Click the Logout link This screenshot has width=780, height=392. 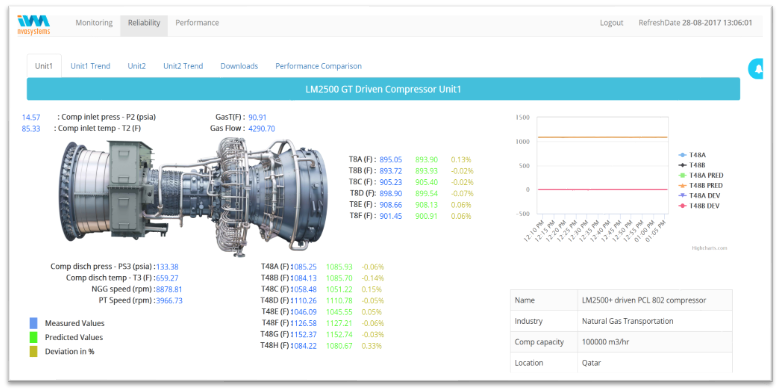tap(611, 23)
